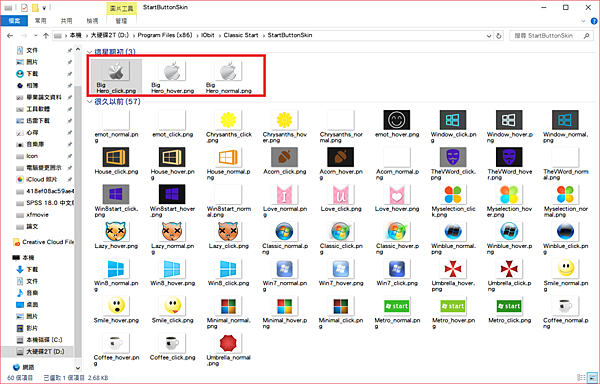Open the 共用 ribbon tab
This screenshot has height=384, width=600.
(x=66, y=21)
